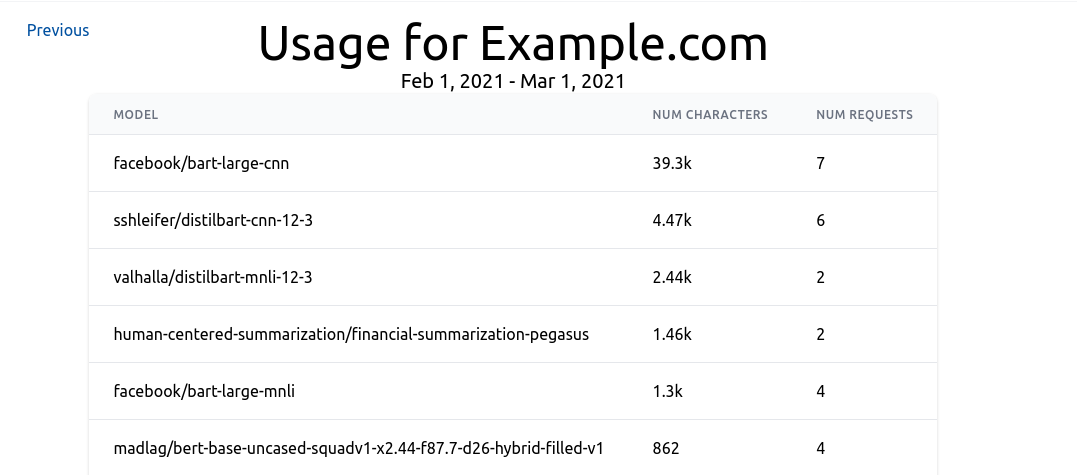Select the facebook/bart-large-cnn model row
Screen dimensions: 1077x475
pos(202,163)
